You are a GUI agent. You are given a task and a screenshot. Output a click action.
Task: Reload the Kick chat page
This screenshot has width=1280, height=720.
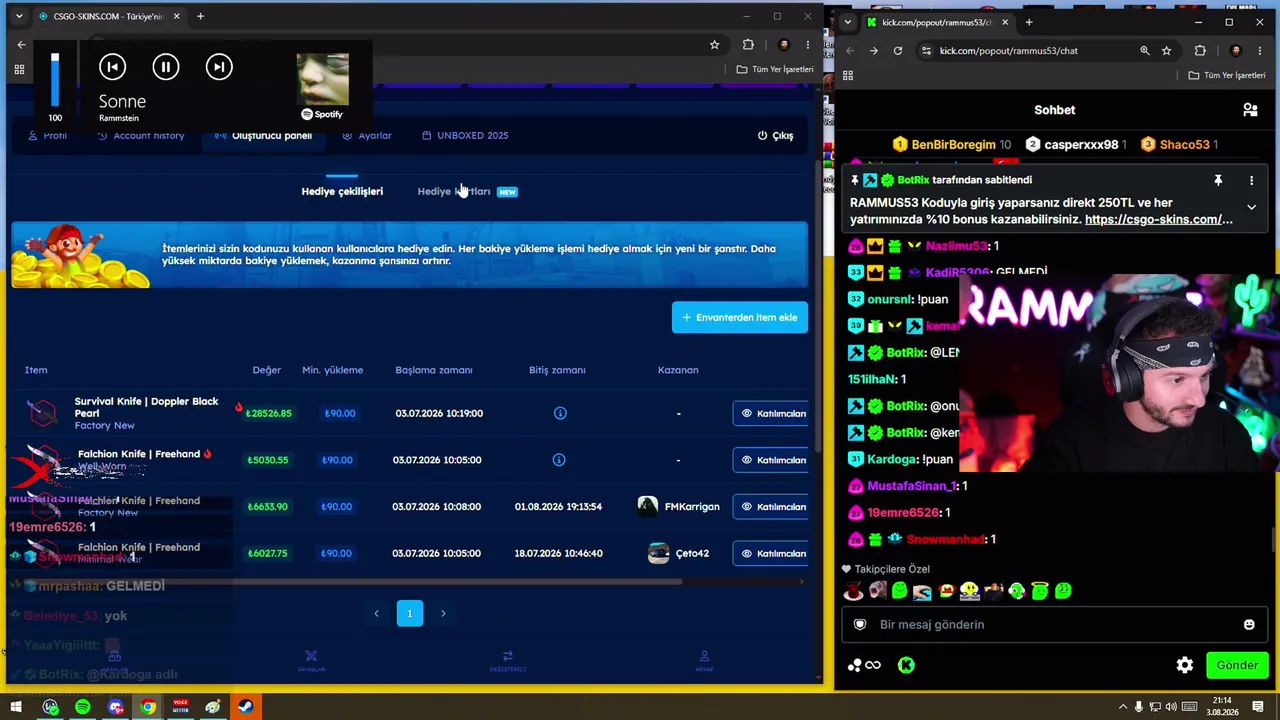898,51
